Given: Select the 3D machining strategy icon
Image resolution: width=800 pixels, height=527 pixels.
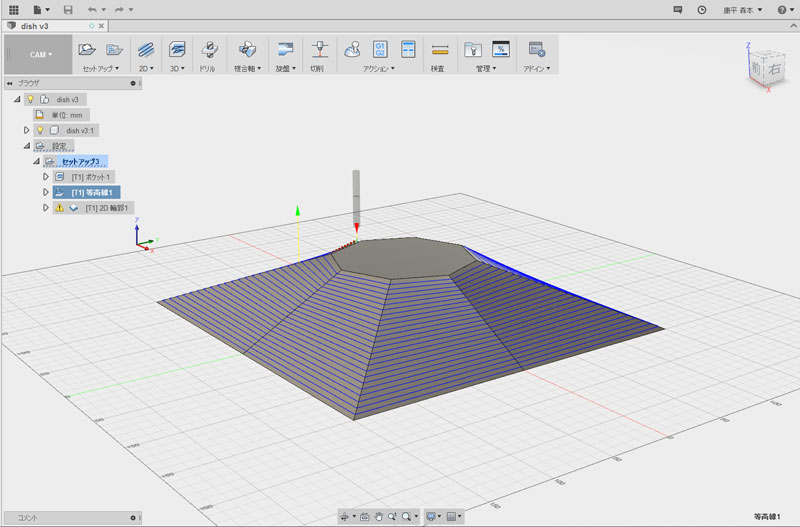Looking at the screenshot, I should coord(177,49).
